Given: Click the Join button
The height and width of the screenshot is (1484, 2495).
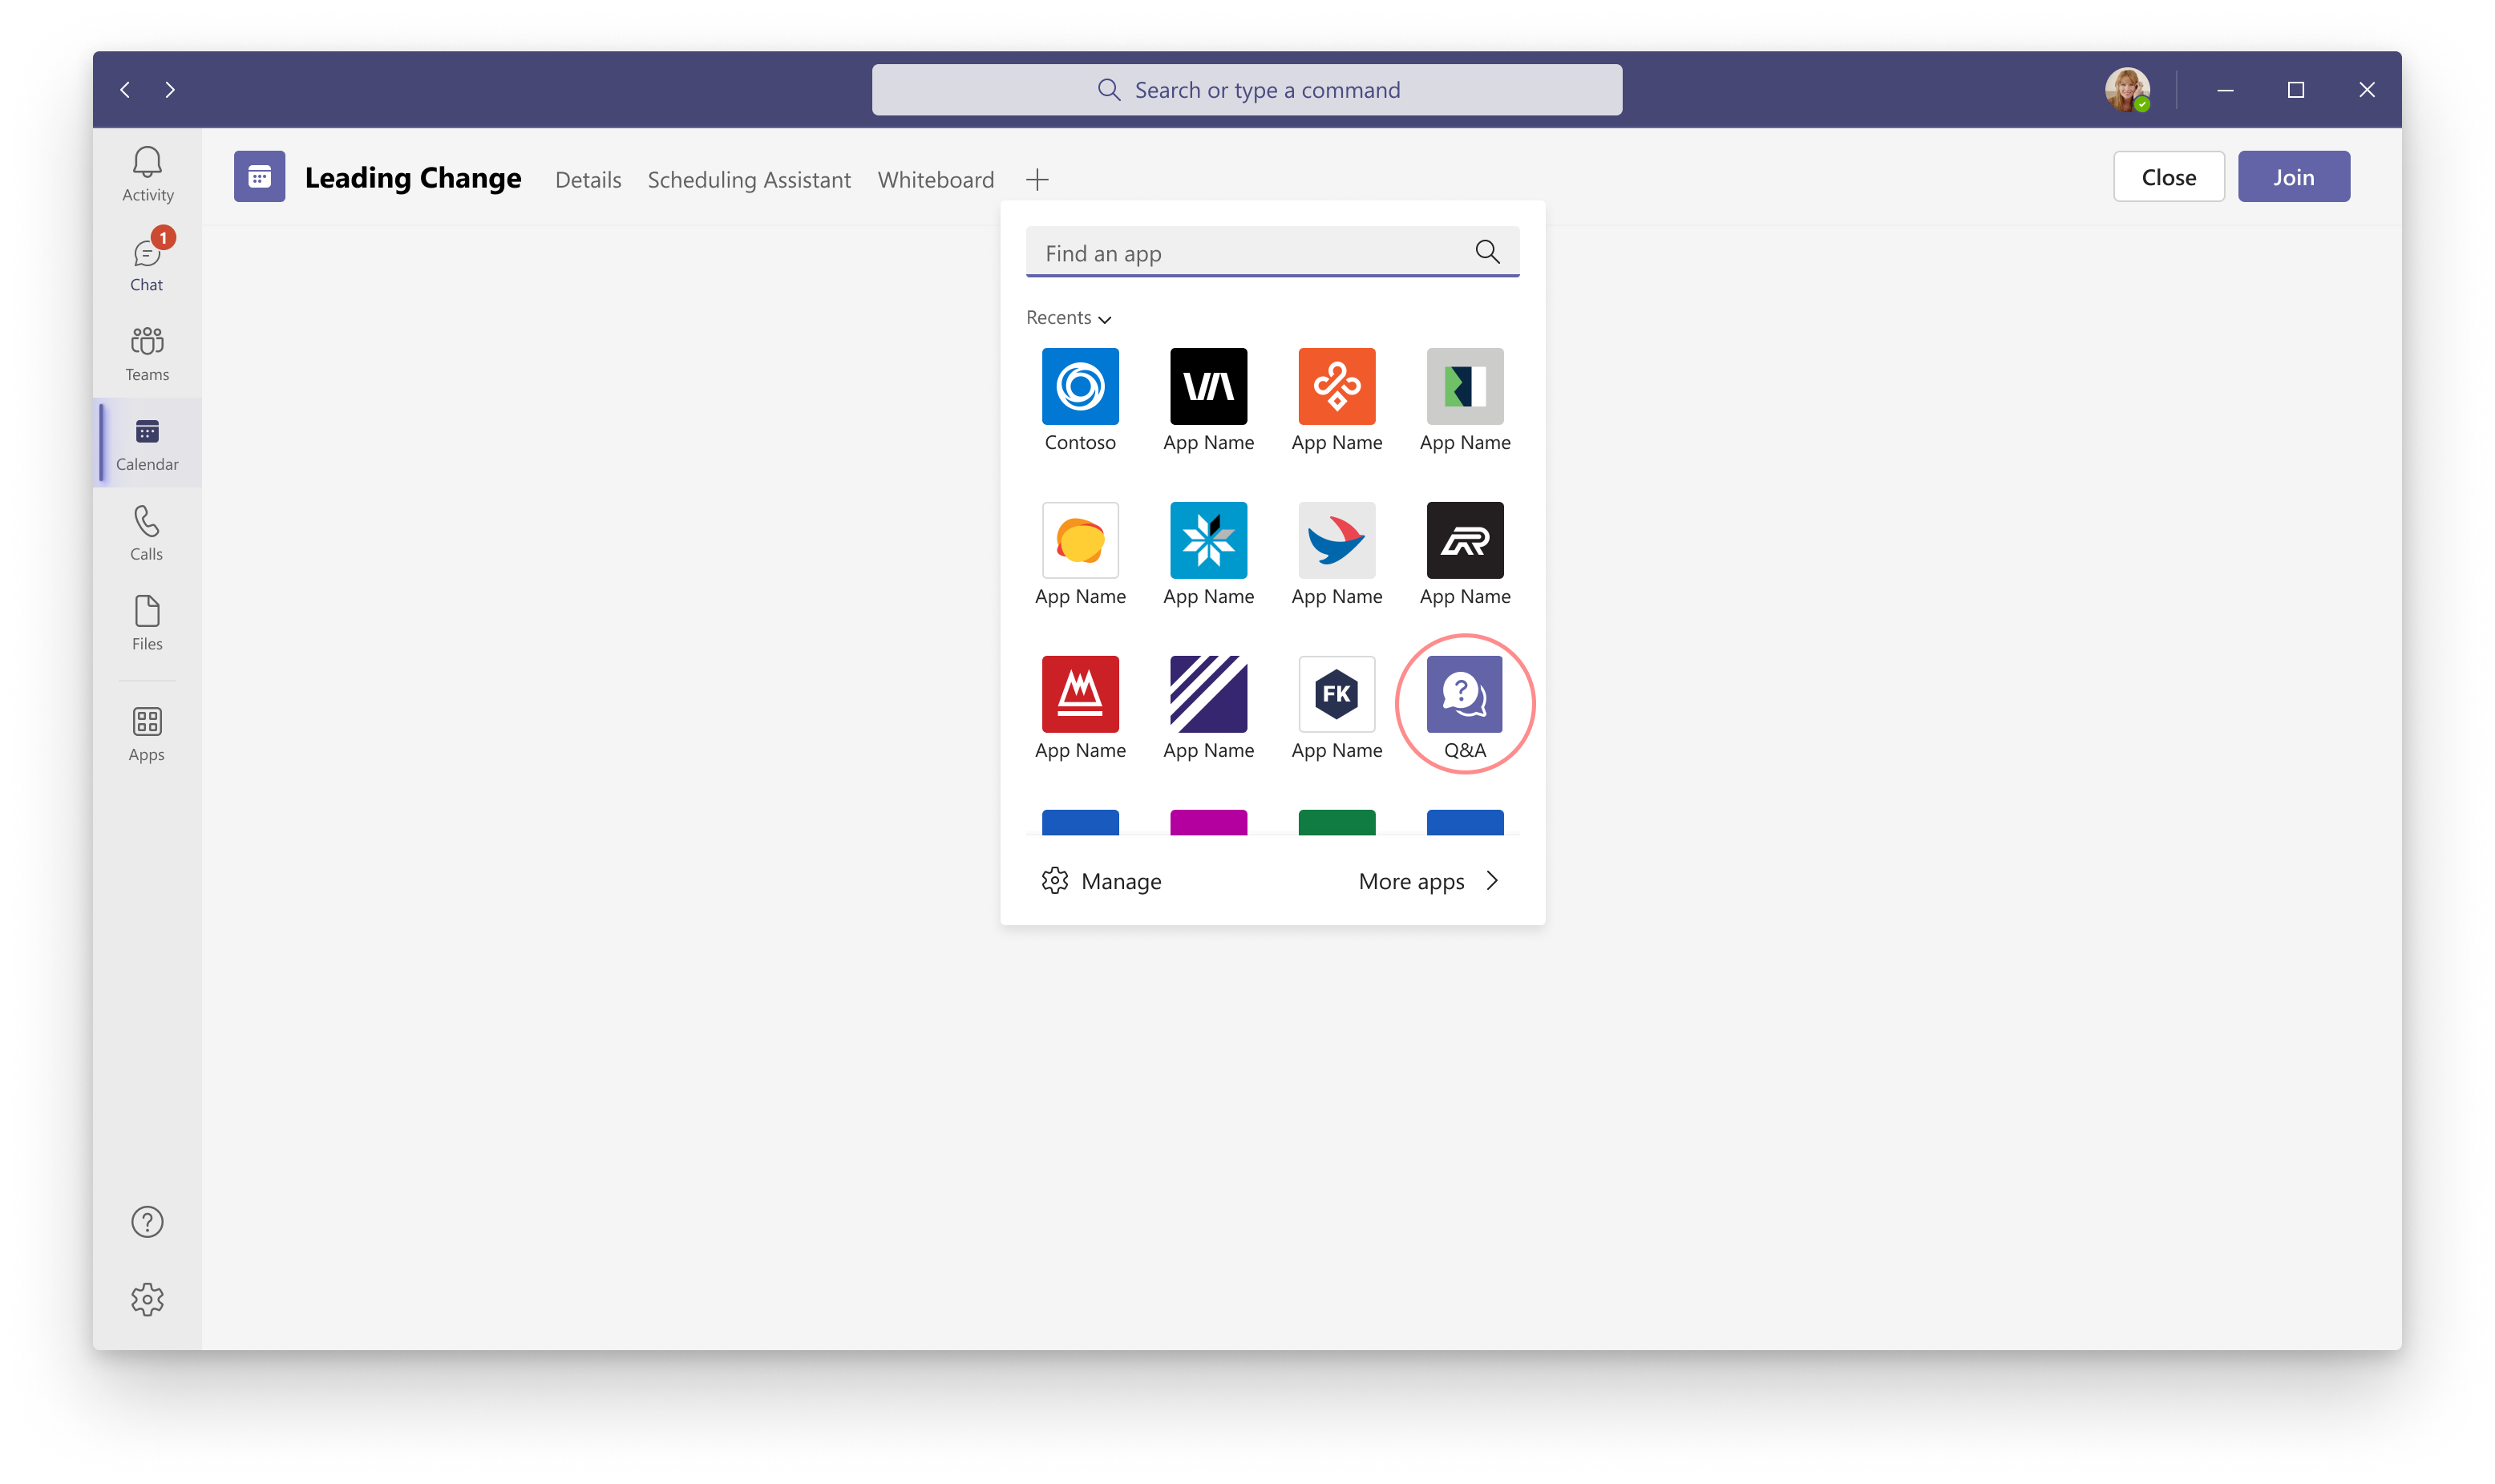Looking at the screenshot, I should click(x=2293, y=177).
